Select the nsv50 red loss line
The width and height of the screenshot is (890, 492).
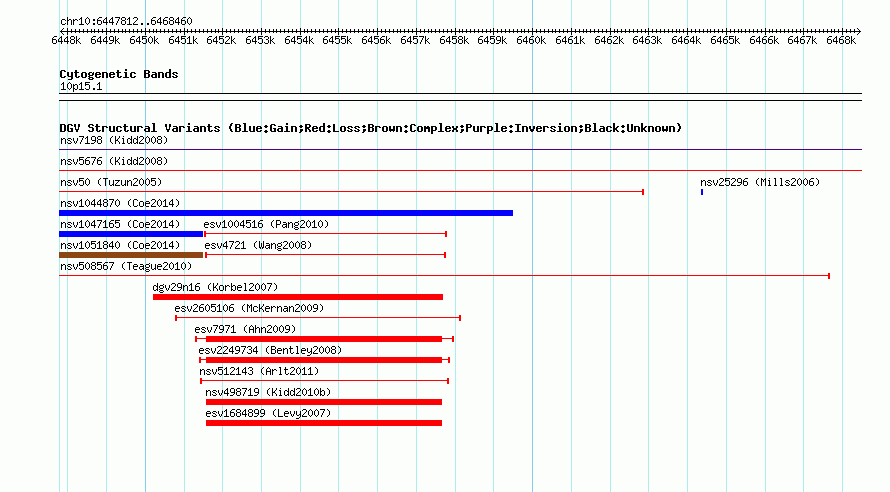(x=351, y=192)
